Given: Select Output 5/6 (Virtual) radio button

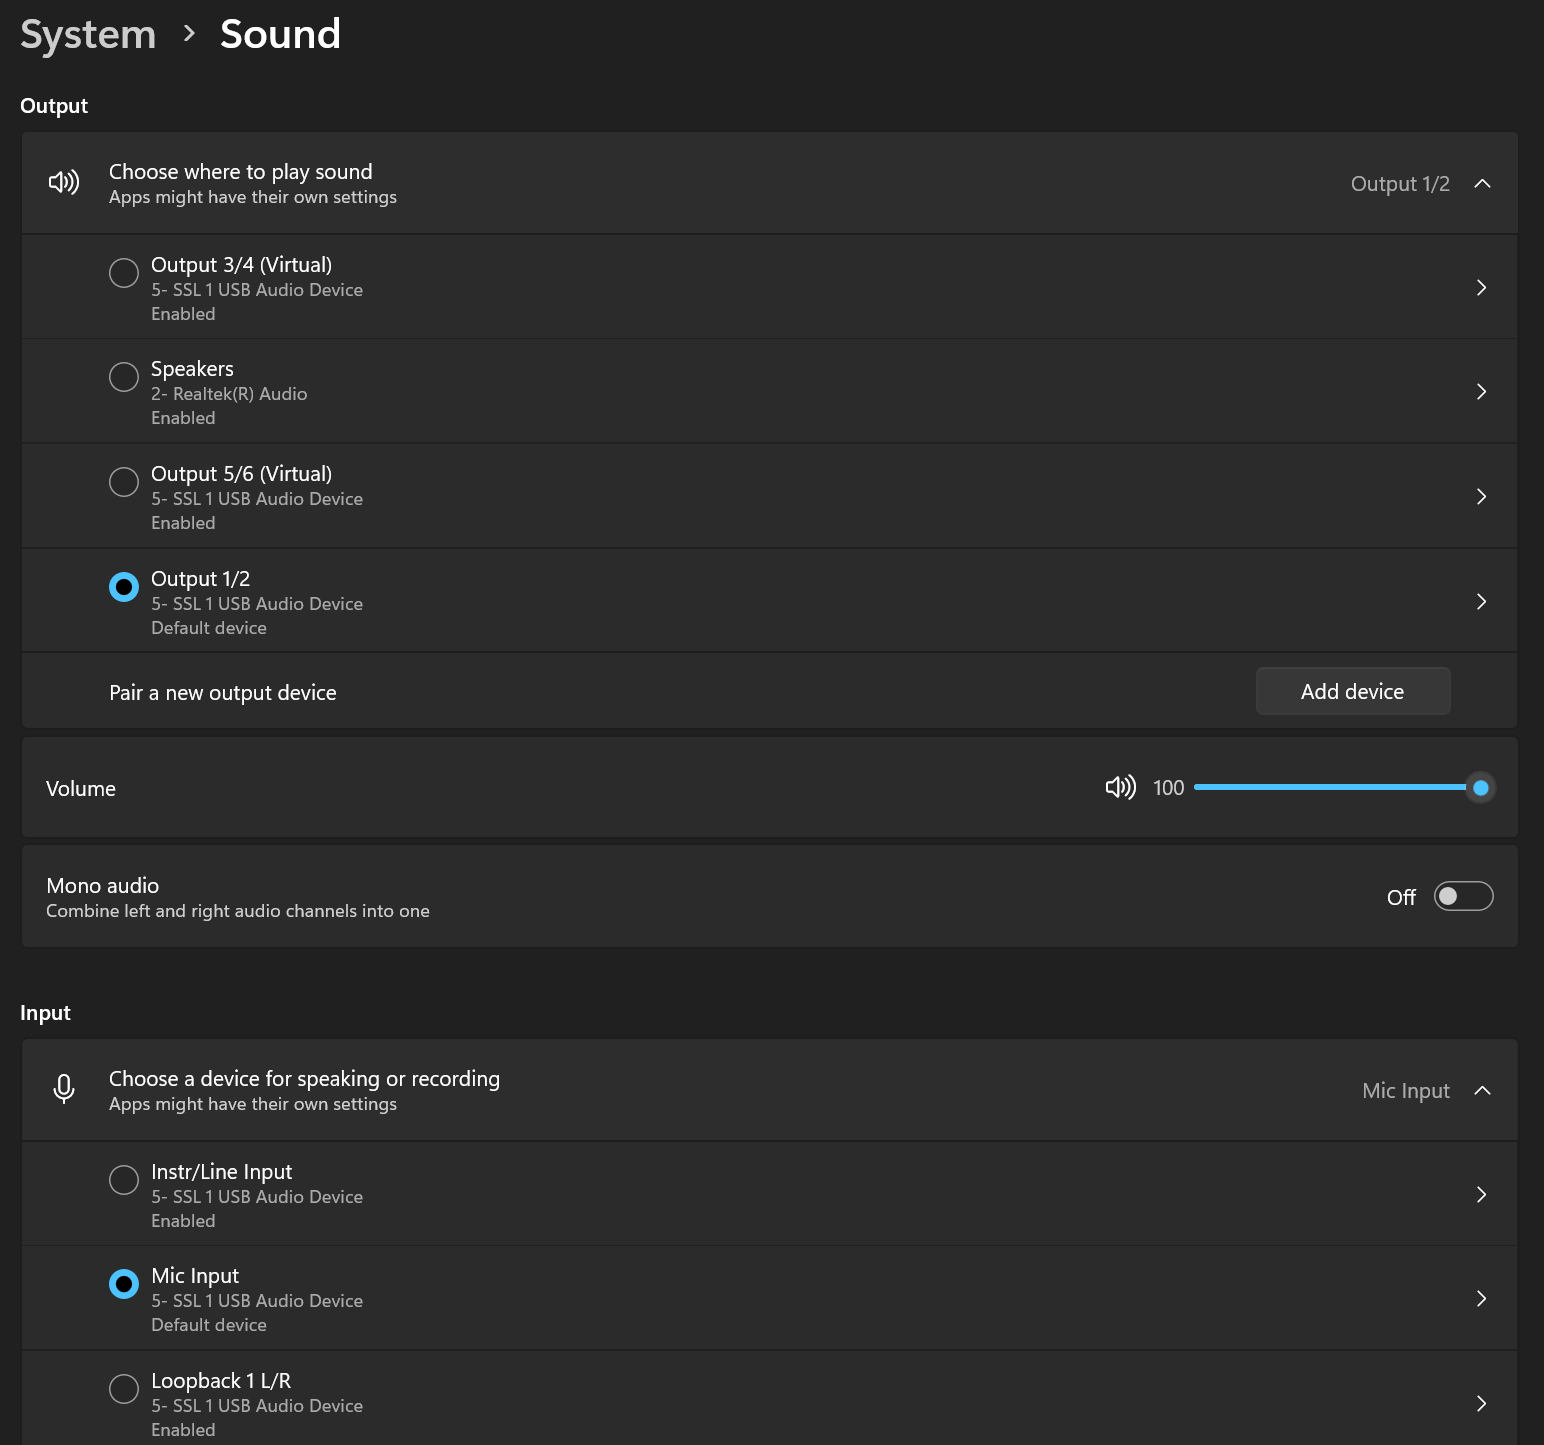Looking at the screenshot, I should (124, 482).
